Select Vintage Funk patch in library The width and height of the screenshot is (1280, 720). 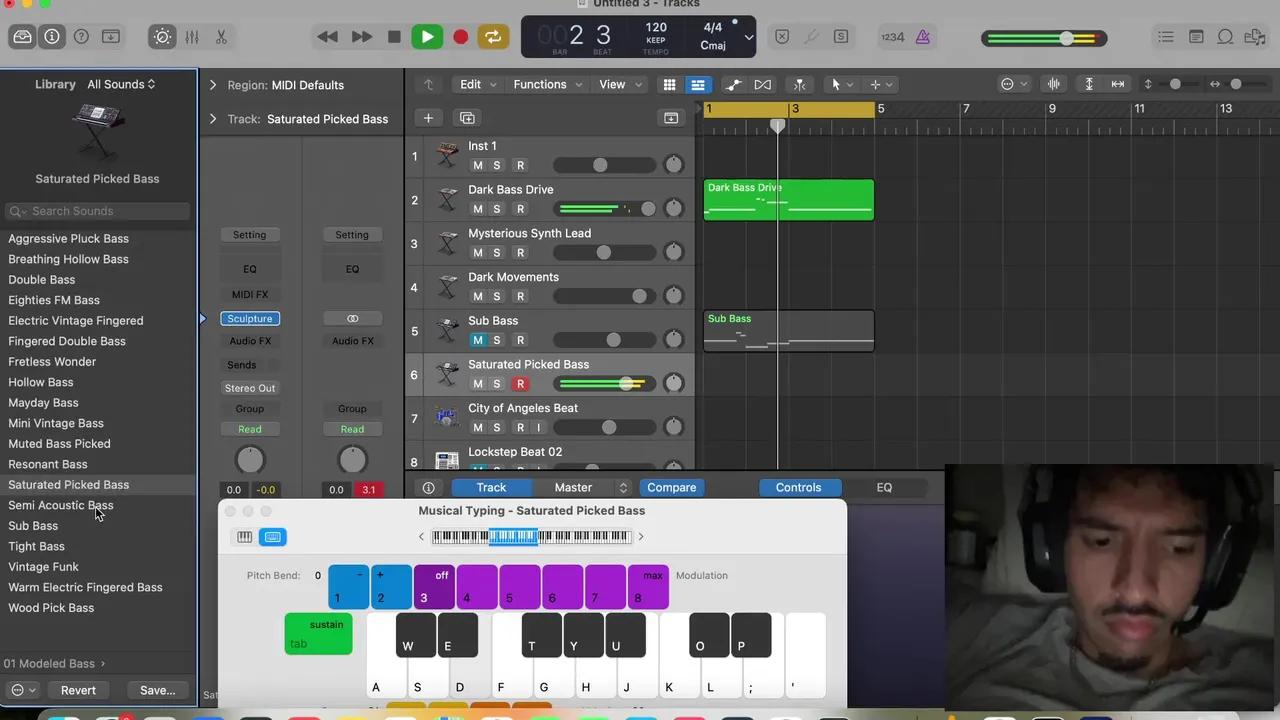coord(43,567)
